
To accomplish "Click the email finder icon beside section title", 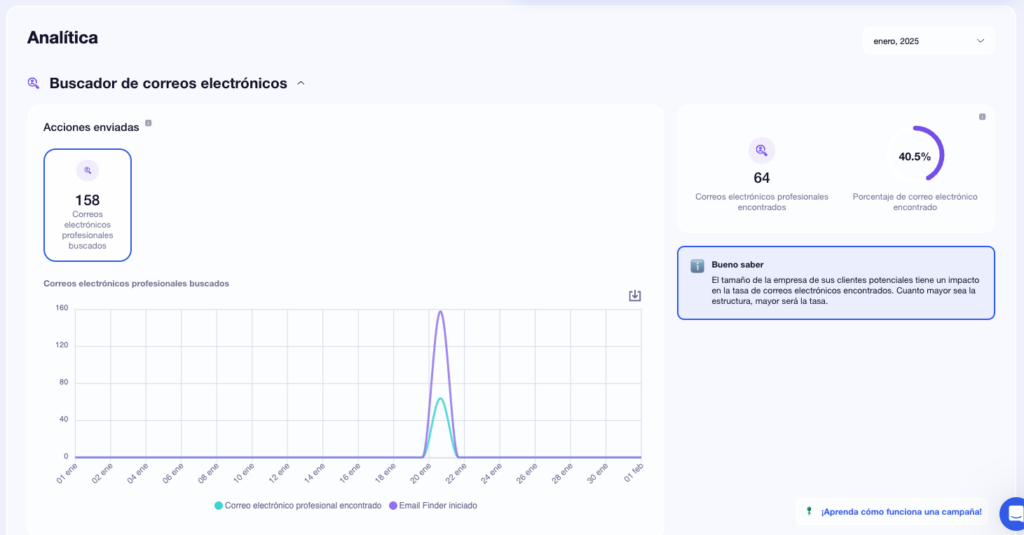I will 34,84.
